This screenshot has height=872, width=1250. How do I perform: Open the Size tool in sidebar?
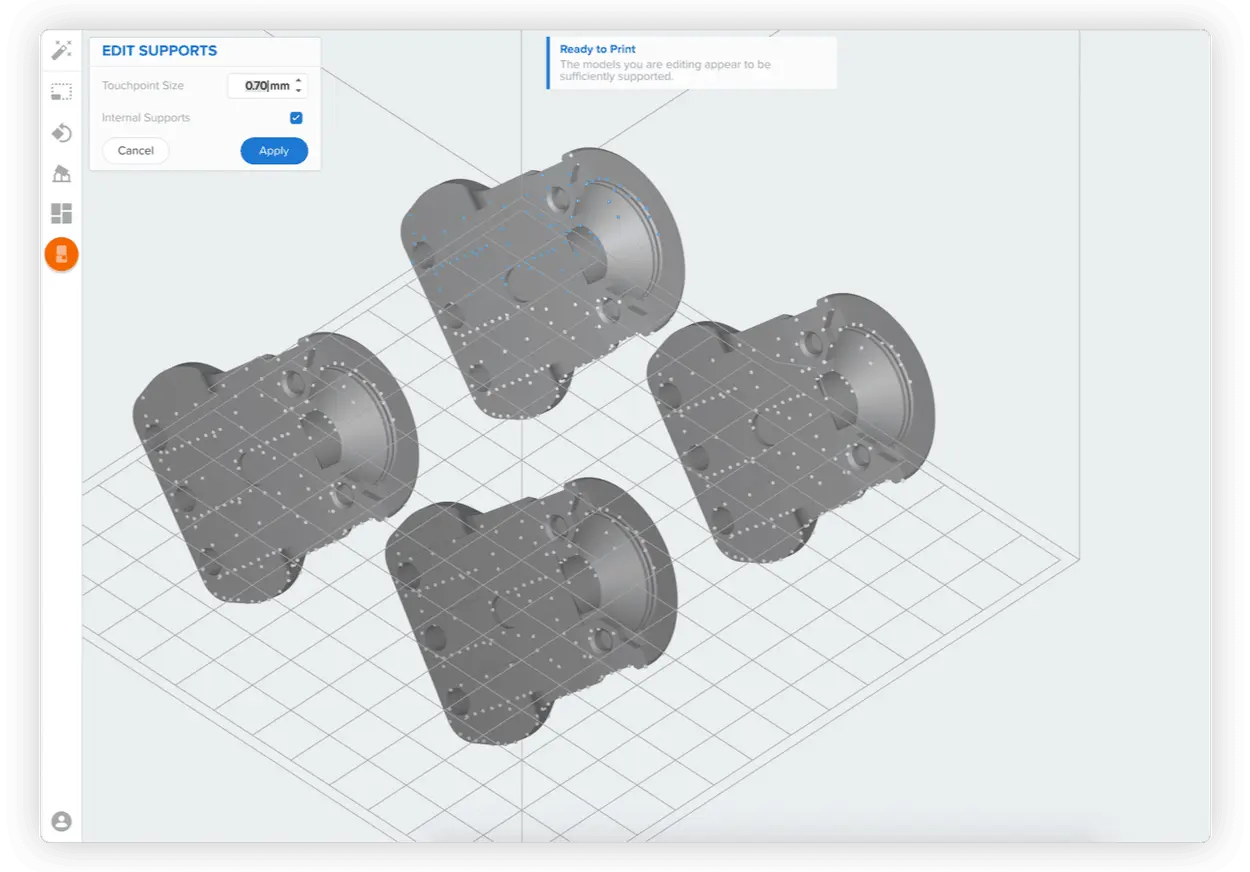(x=61, y=92)
